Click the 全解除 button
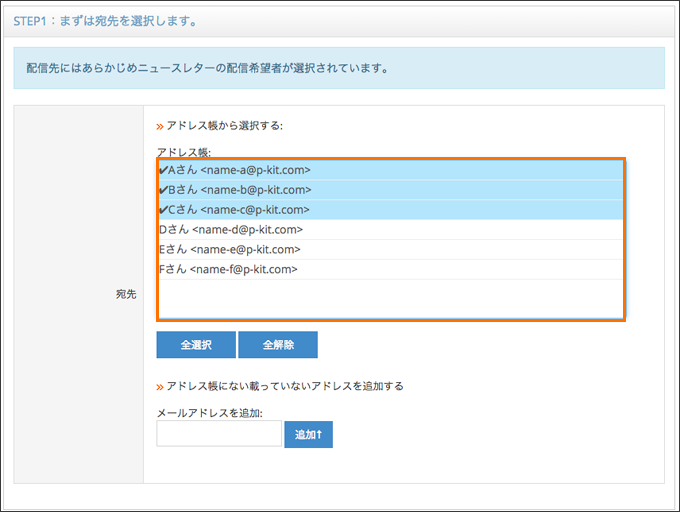This screenshot has height=512, width=680. pos(278,345)
